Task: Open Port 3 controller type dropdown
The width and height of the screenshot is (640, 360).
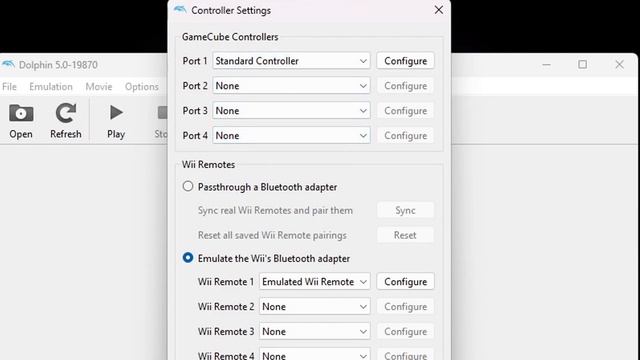Action: [x=291, y=111]
